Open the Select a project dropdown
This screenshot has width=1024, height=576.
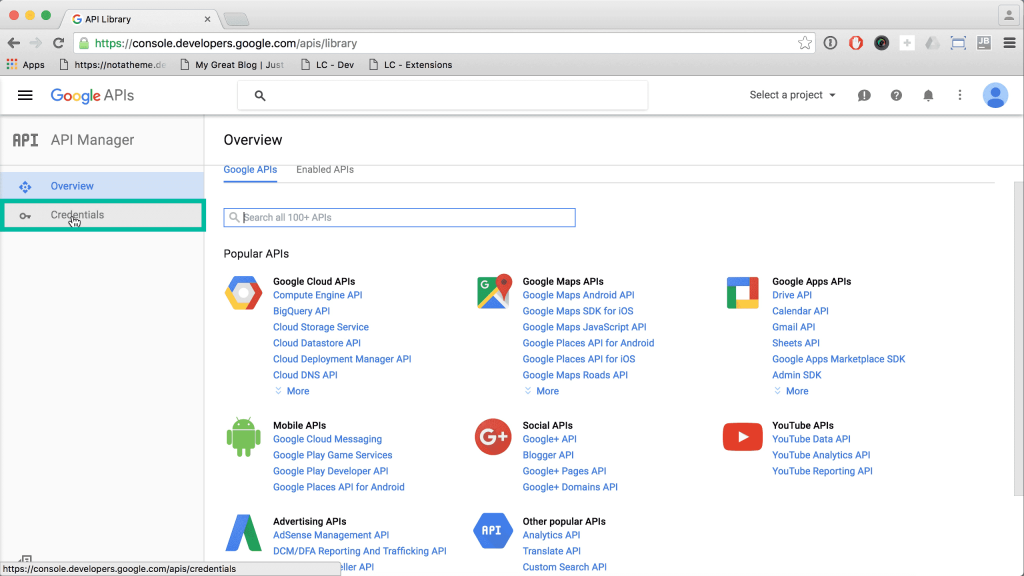(792, 95)
